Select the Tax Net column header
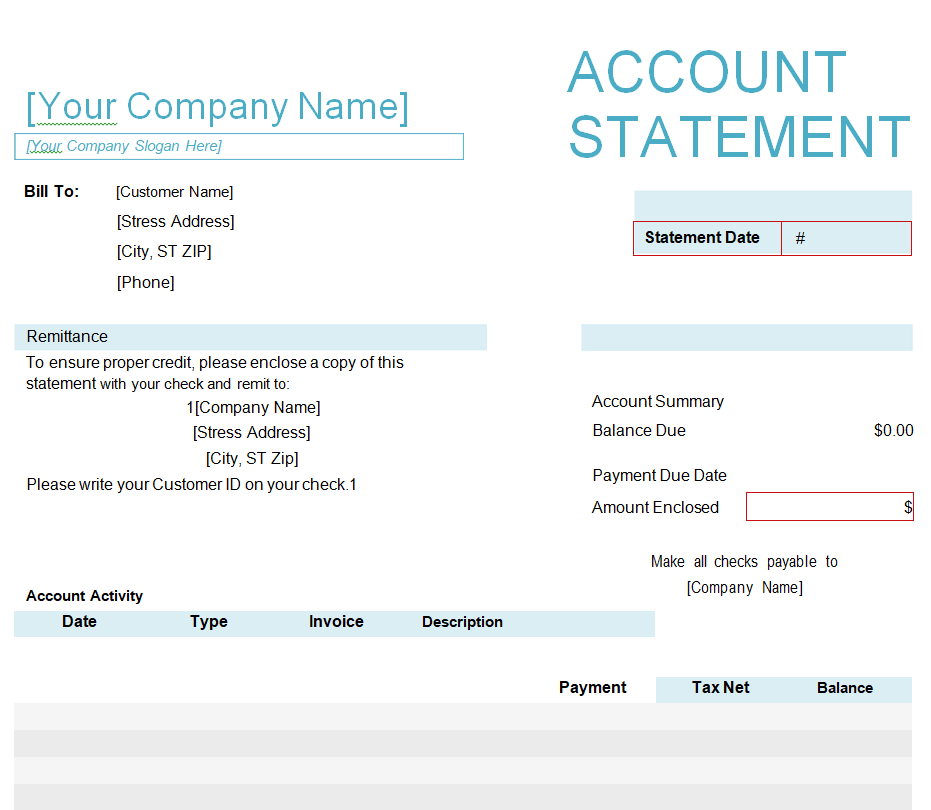Viewport: 931px width, 810px height. click(x=720, y=688)
